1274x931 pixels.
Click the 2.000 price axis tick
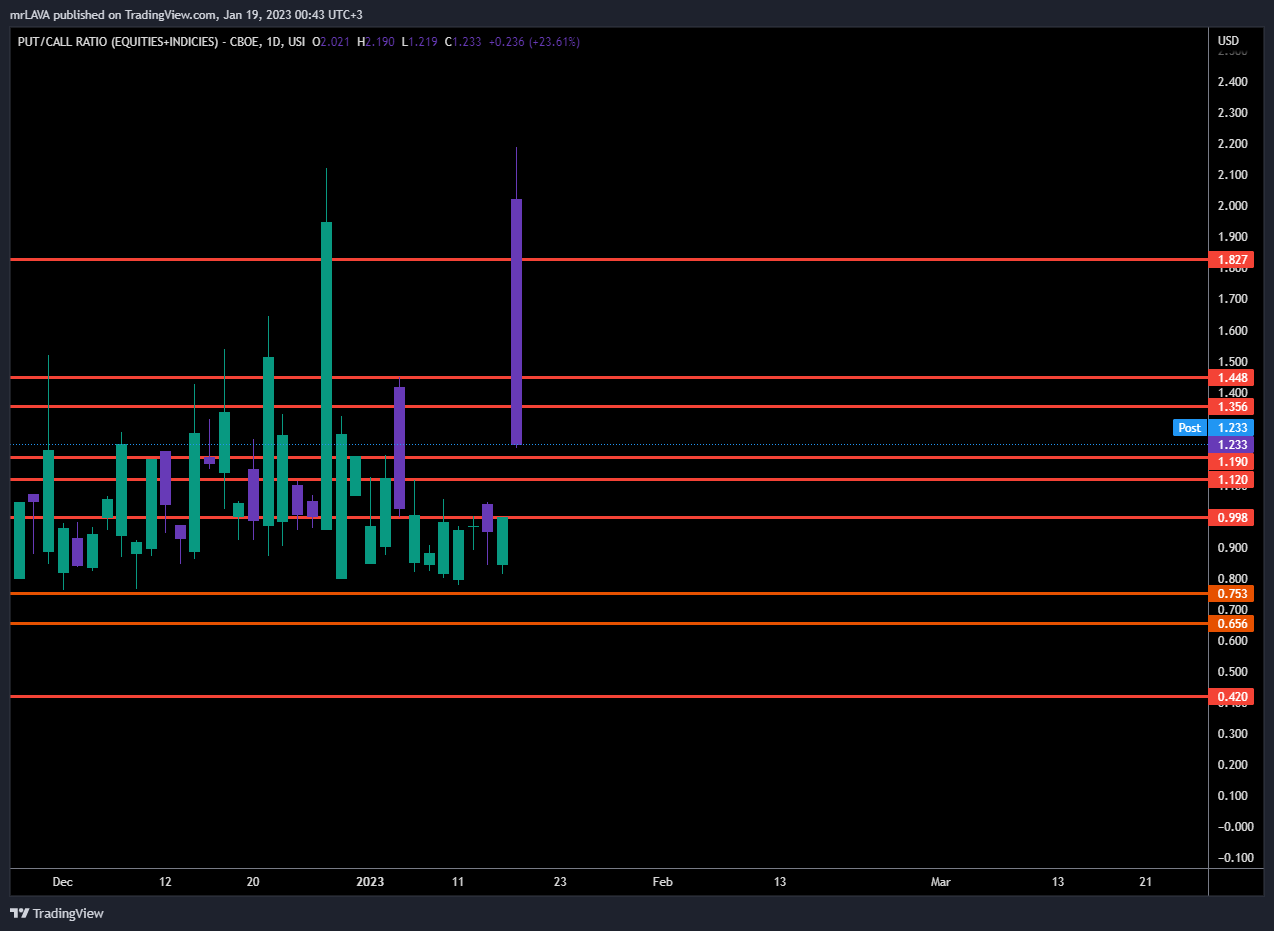coord(1233,206)
